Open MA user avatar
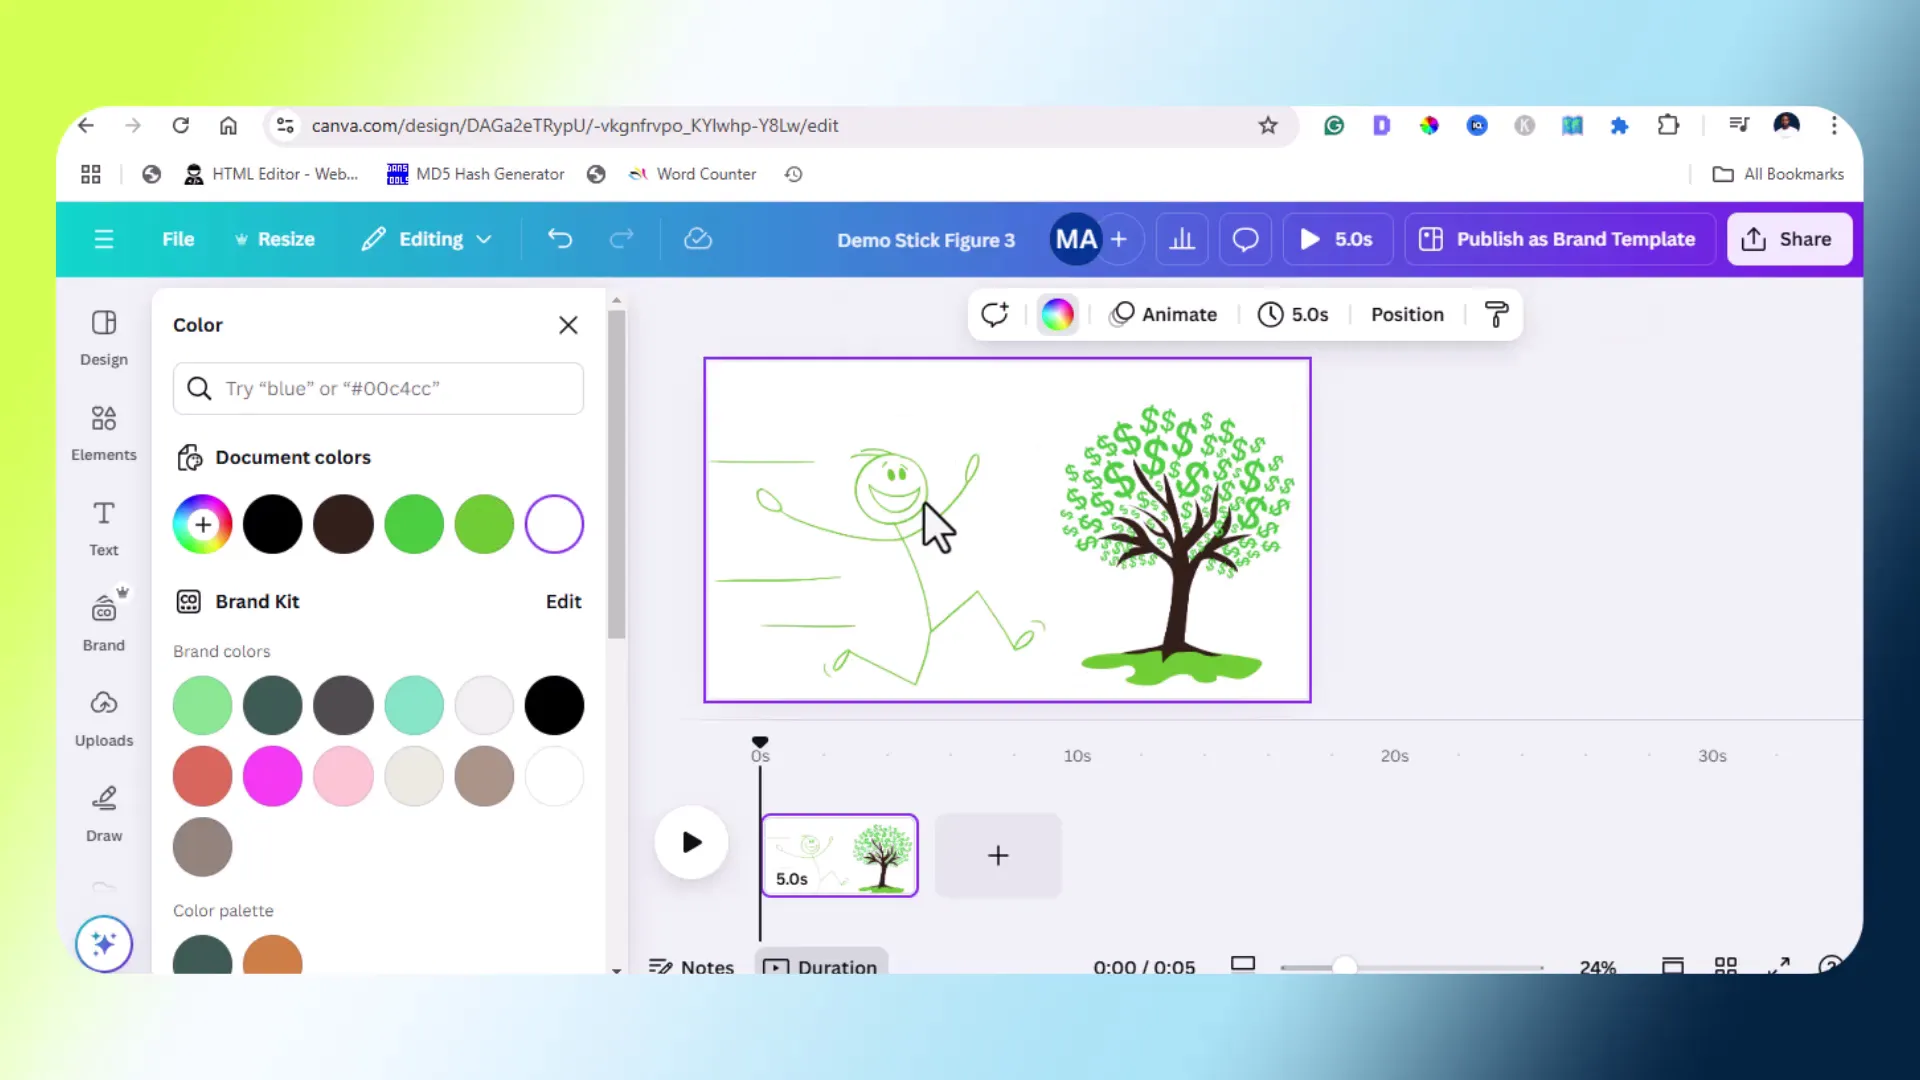Viewport: 1920px width, 1080px height. (1076, 239)
